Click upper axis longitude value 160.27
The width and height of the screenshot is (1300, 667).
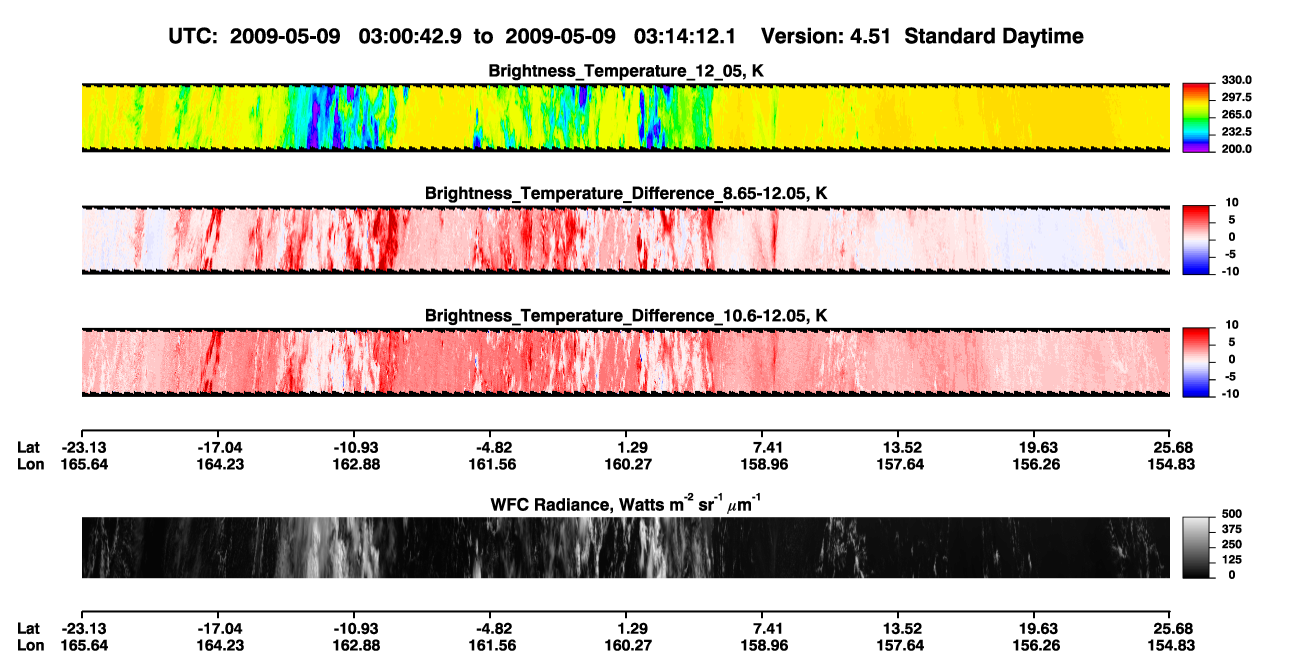point(627,465)
